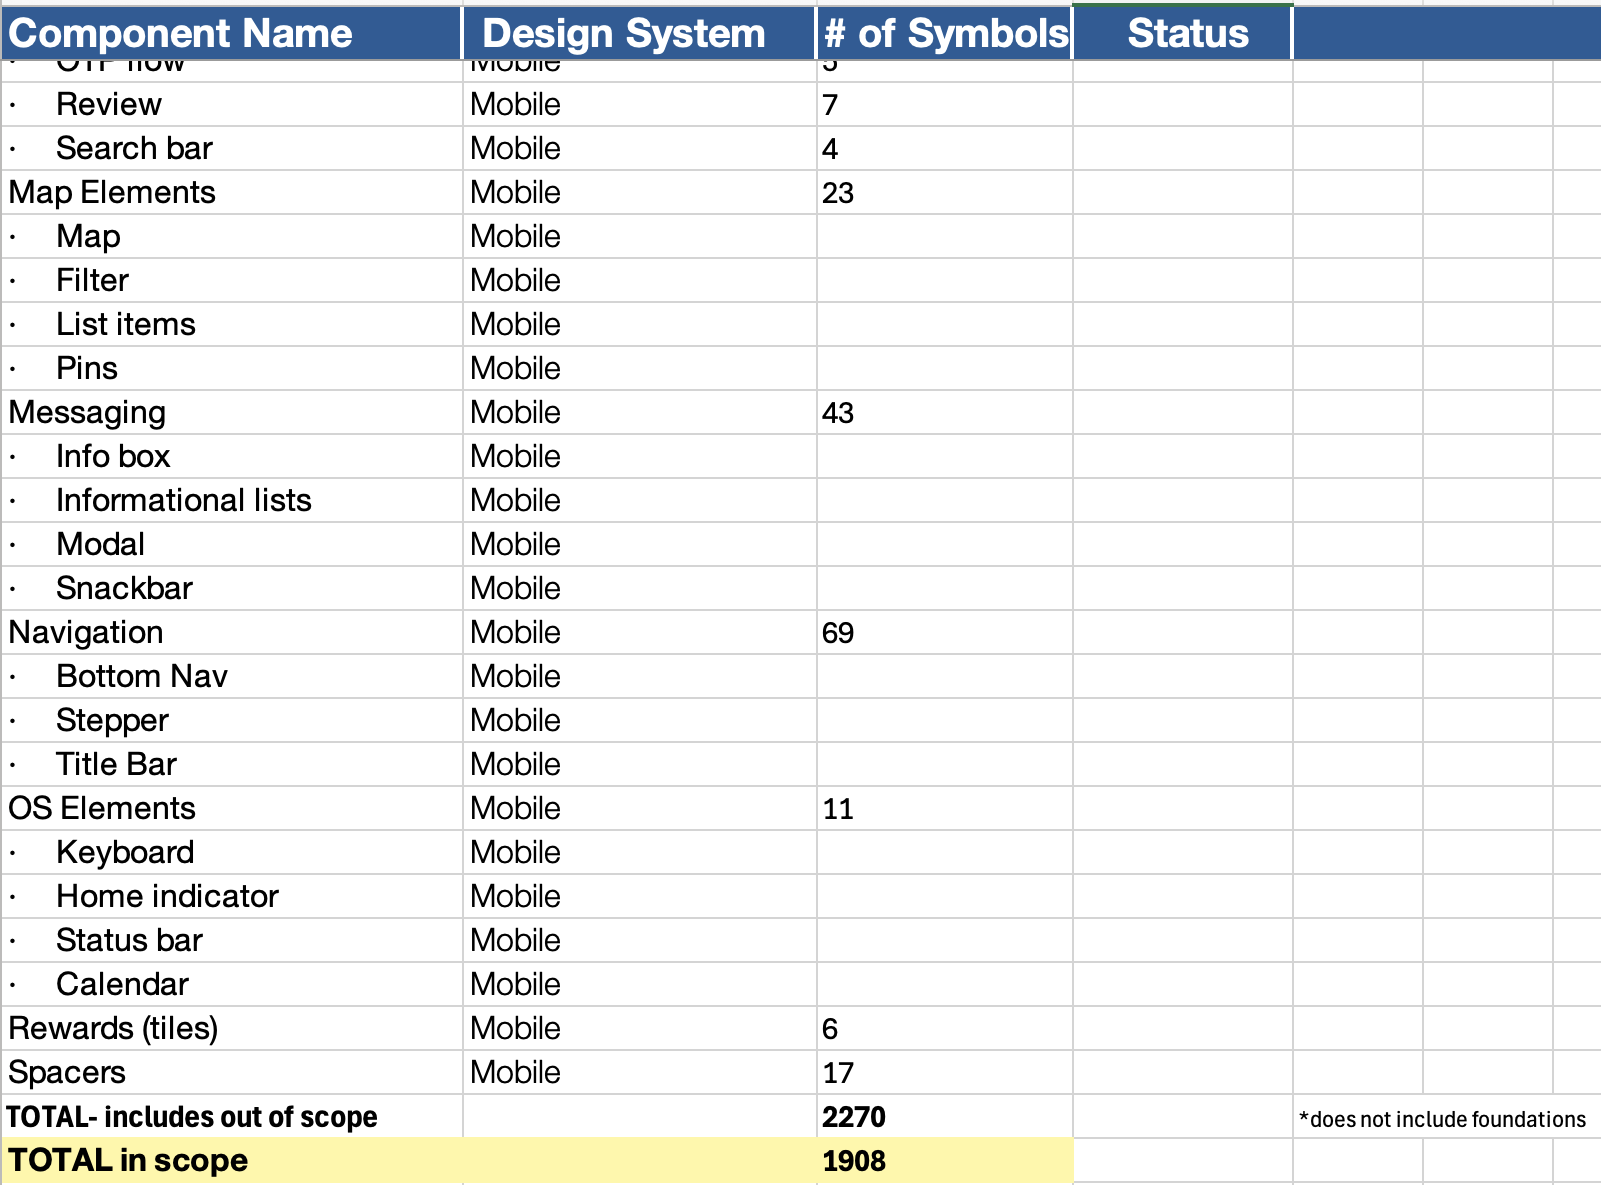Screen dimensions: 1601x1185
Task: Select the foundations footnote cell
Action: (1441, 1119)
